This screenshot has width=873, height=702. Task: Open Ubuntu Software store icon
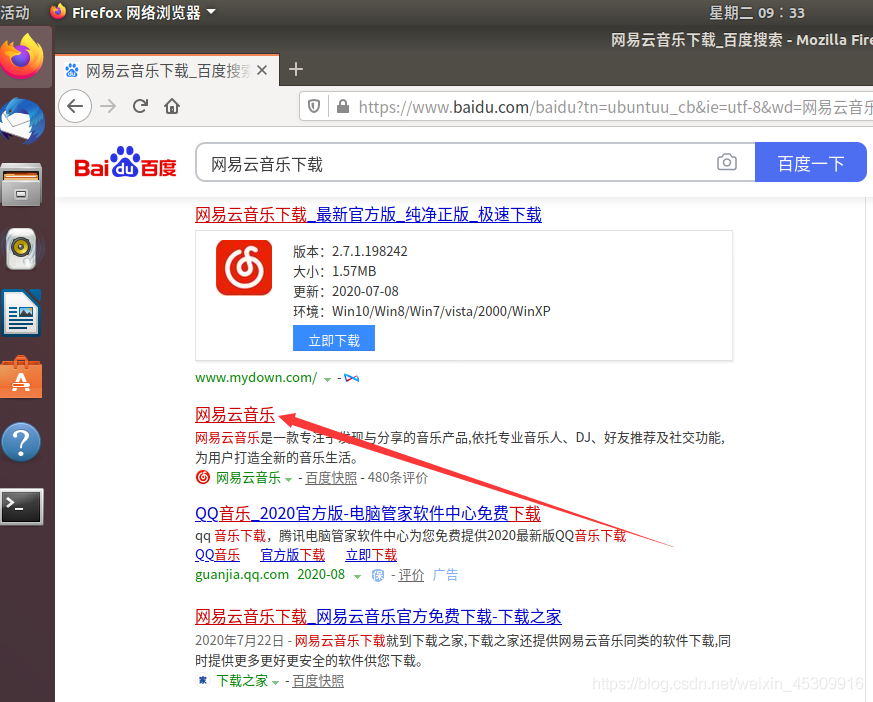coord(21,378)
